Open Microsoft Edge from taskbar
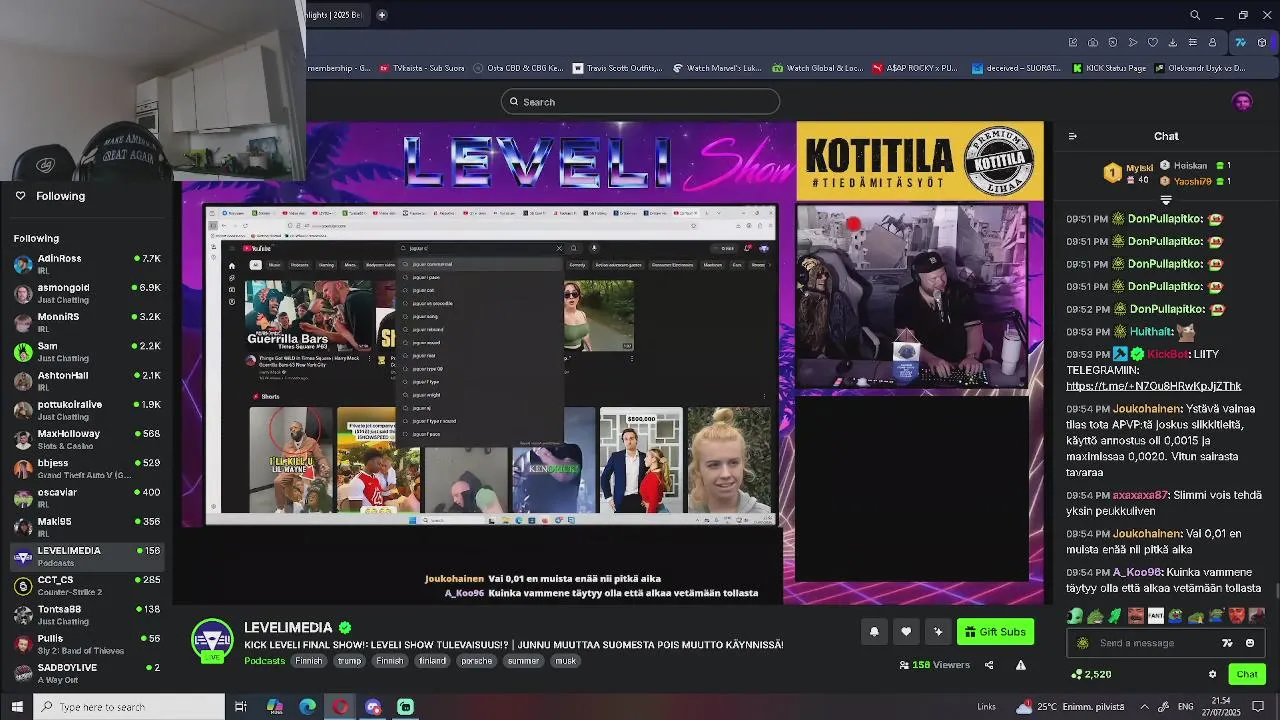 tap(308, 707)
